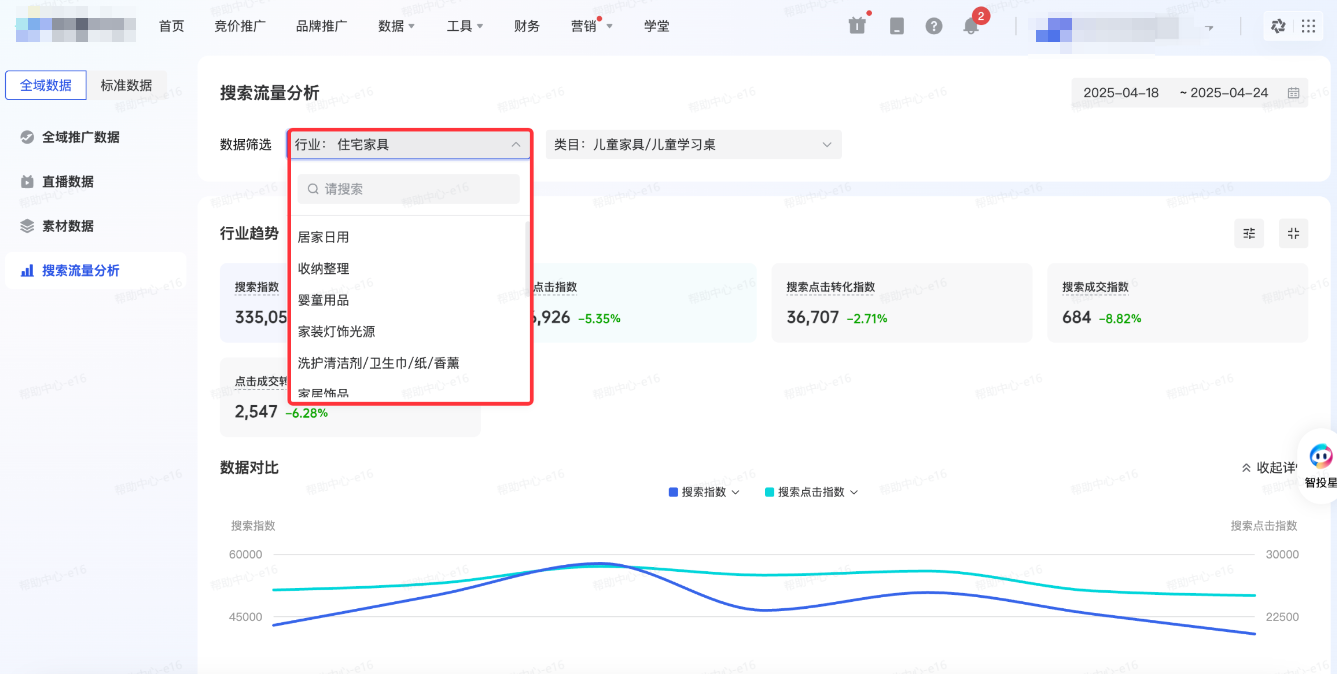Select the 搜索成交指数 metric card
1337x674 pixels.
1177,303
